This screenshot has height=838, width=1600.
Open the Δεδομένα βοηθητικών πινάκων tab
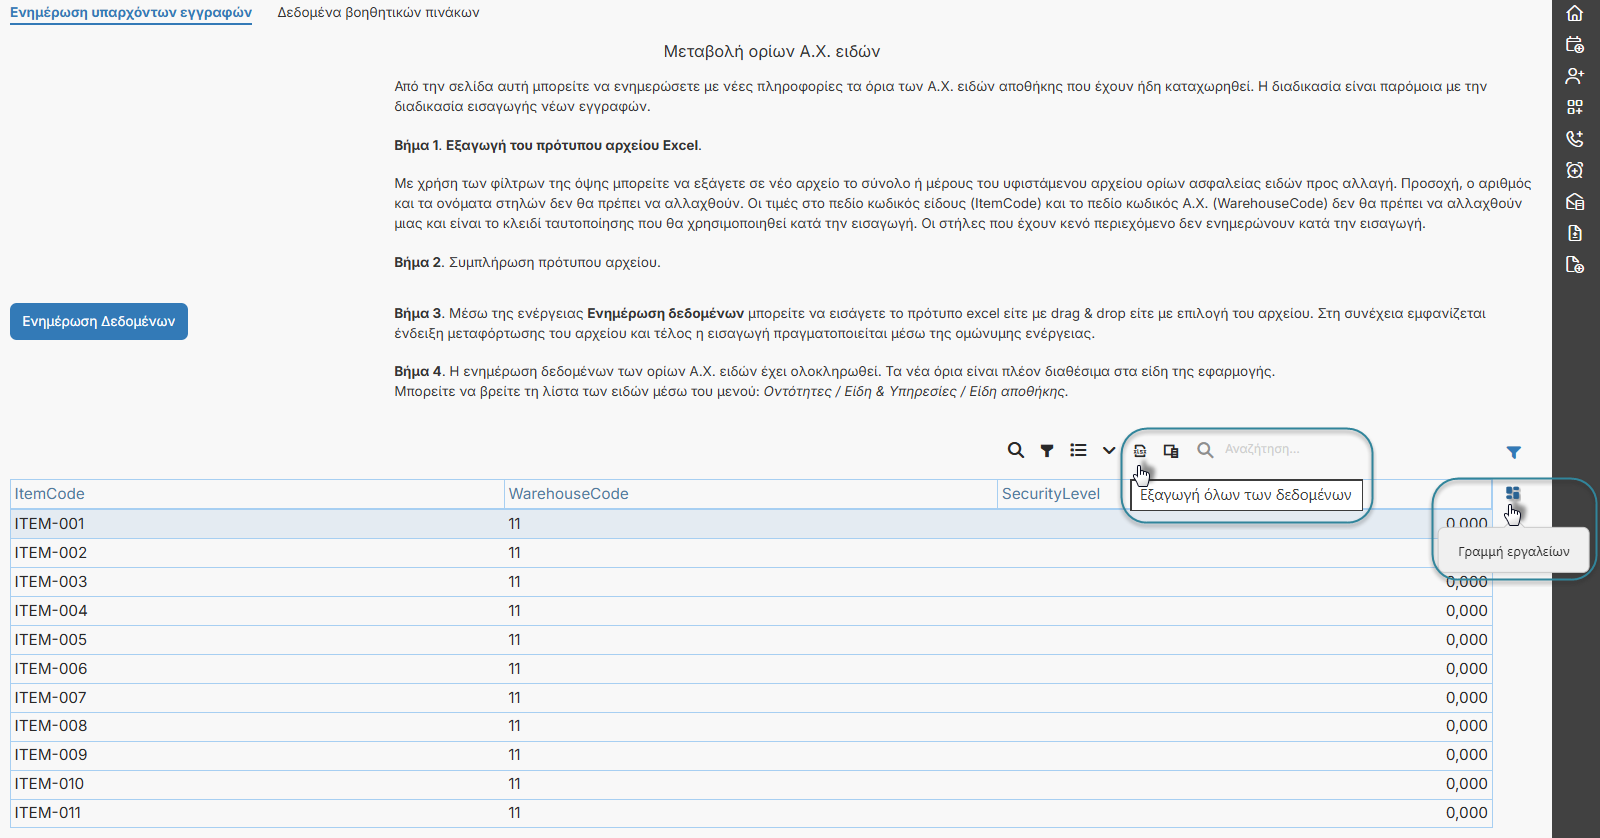point(378,13)
